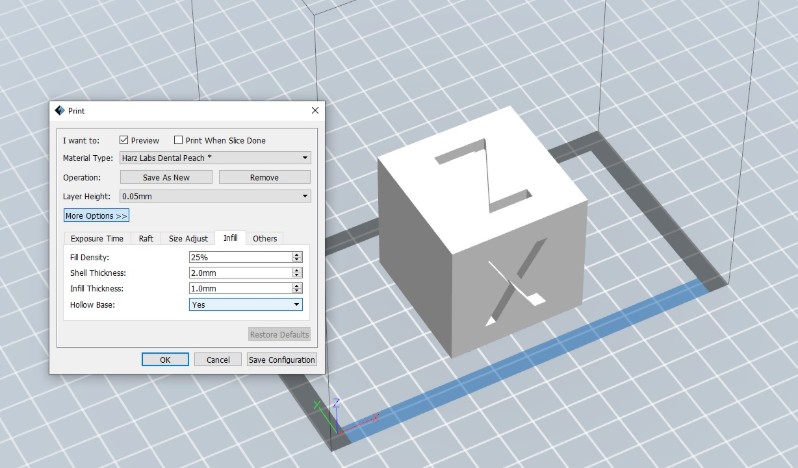Viewport: 798px width, 468px height.
Task: Enable Print When Slice Done checkbox
Action: pyautogui.click(x=178, y=140)
